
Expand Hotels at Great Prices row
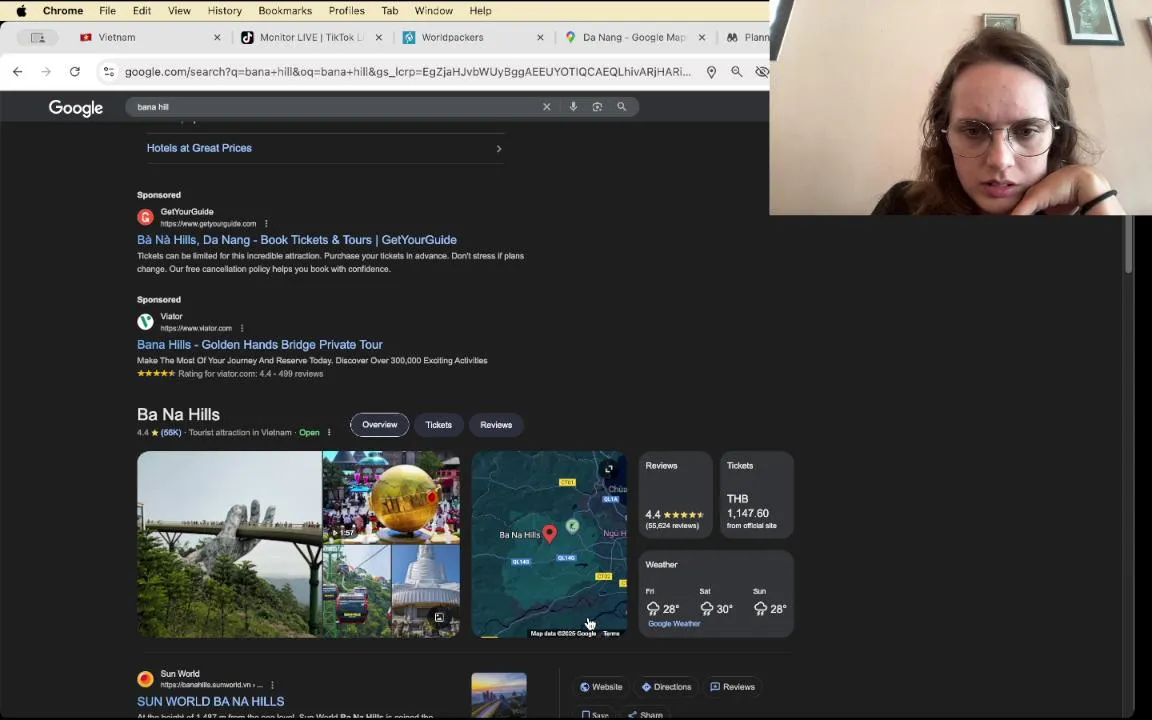325,148
